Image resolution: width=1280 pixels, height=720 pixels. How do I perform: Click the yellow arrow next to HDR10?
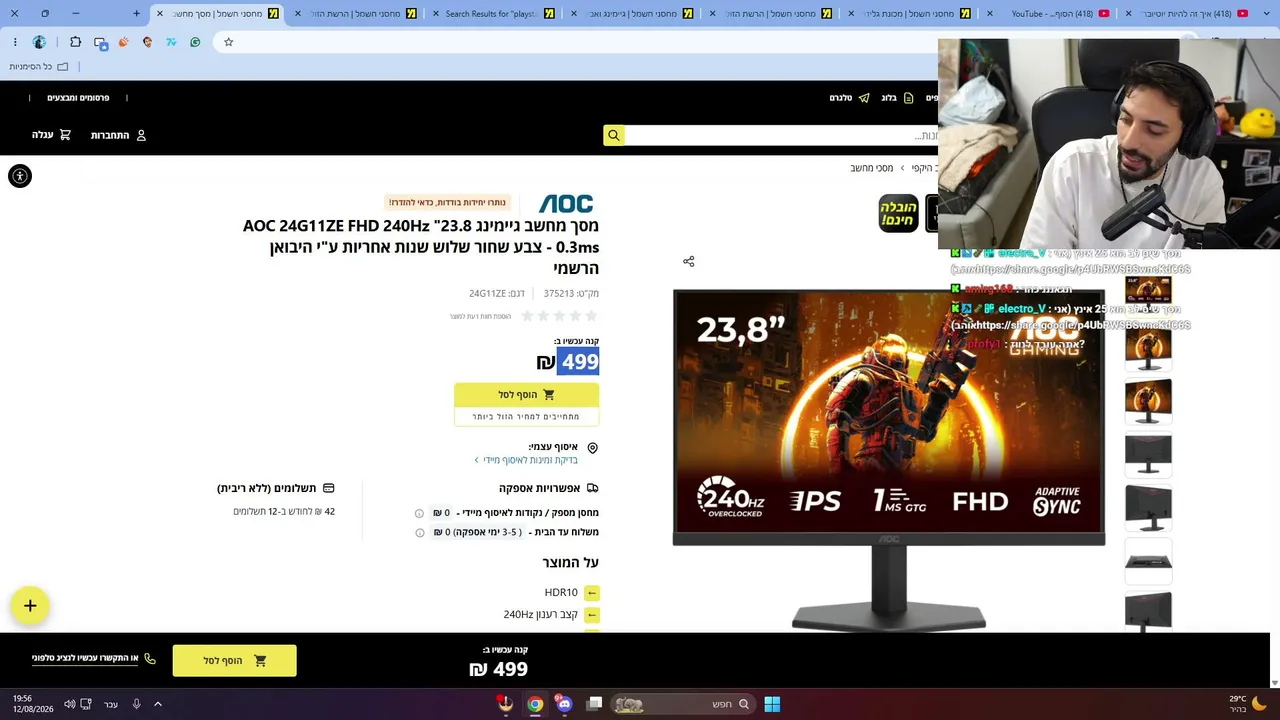click(592, 593)
